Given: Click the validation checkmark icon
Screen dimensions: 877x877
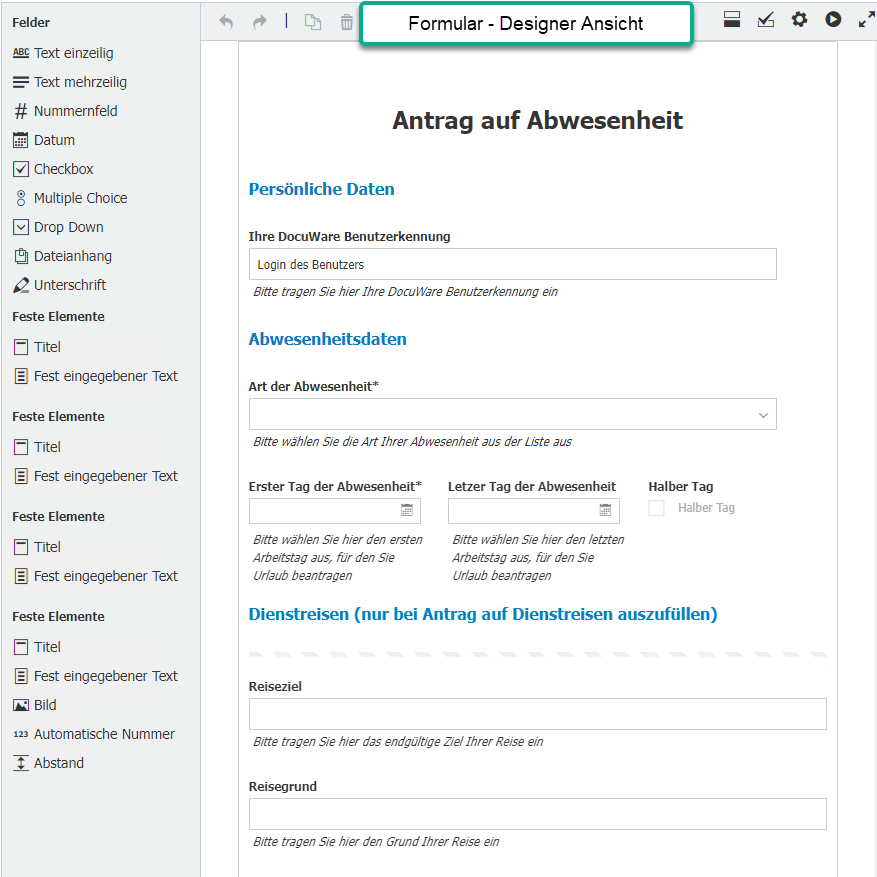Looking at the screenshot, I should pos(766,19).
